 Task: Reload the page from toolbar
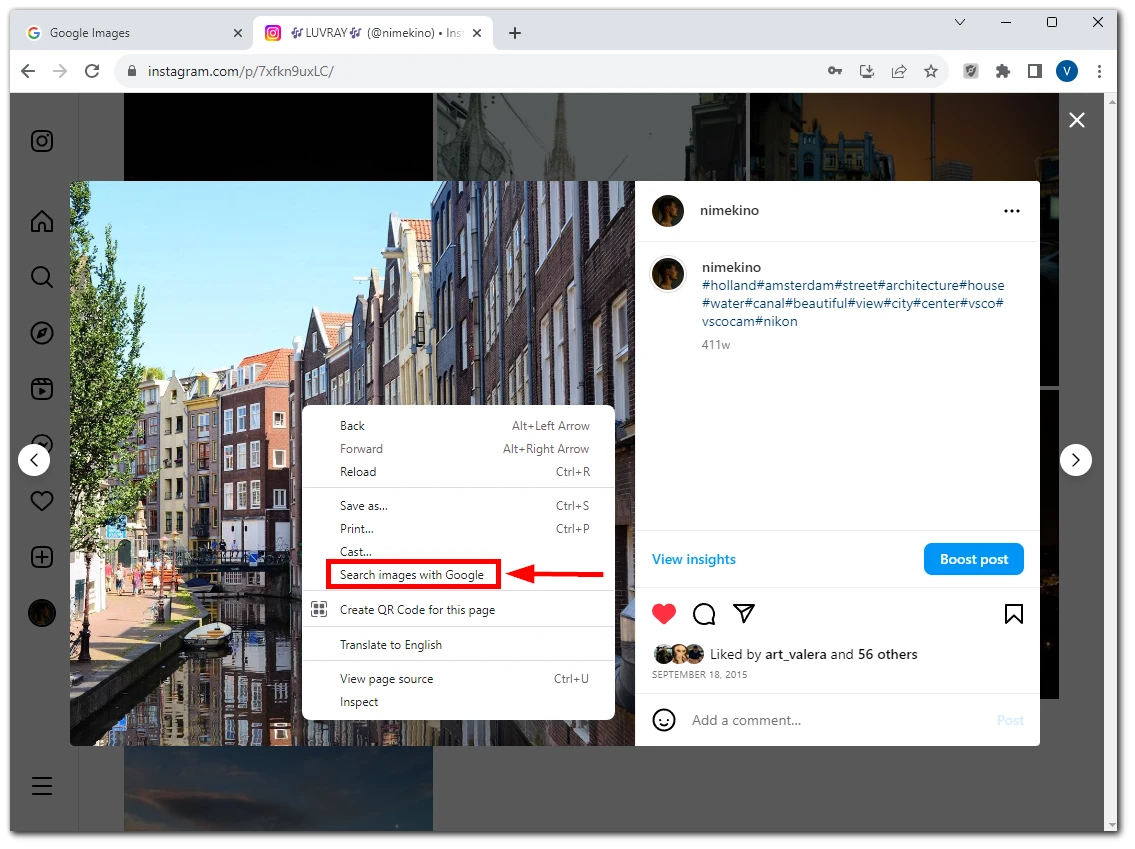point(92,71)
